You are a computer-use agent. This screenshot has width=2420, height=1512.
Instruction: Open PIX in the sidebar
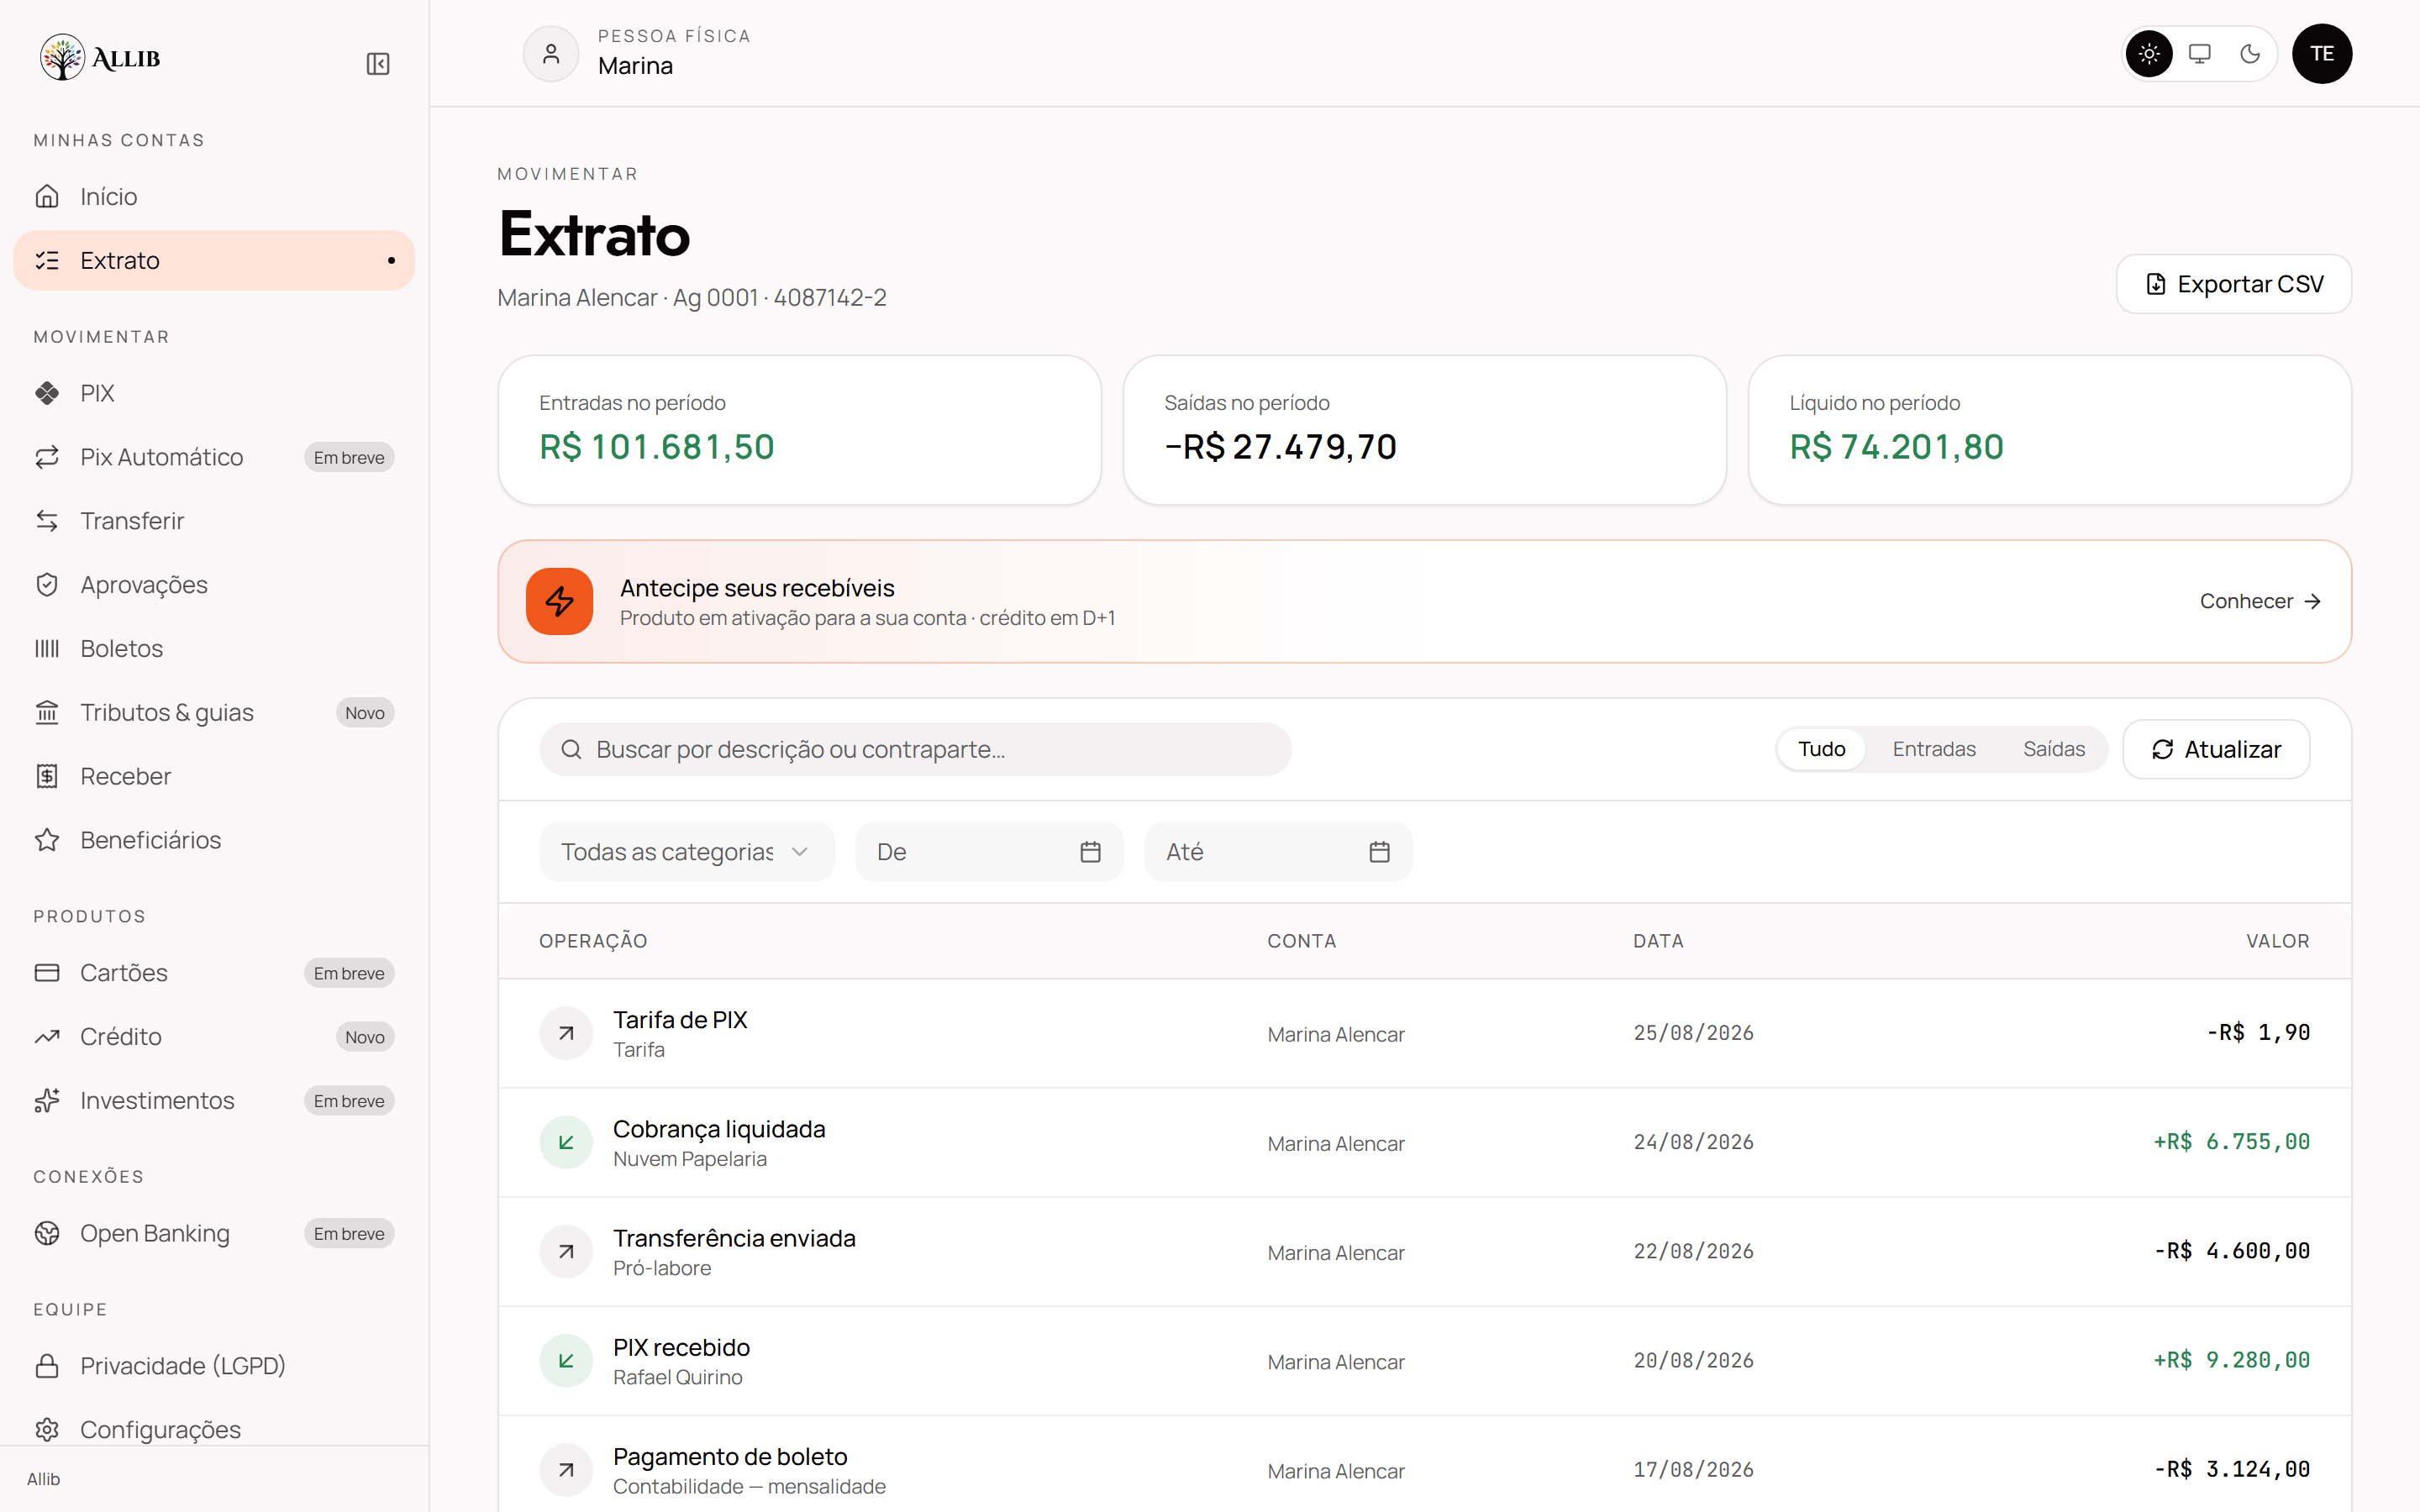tap(214, 393)
